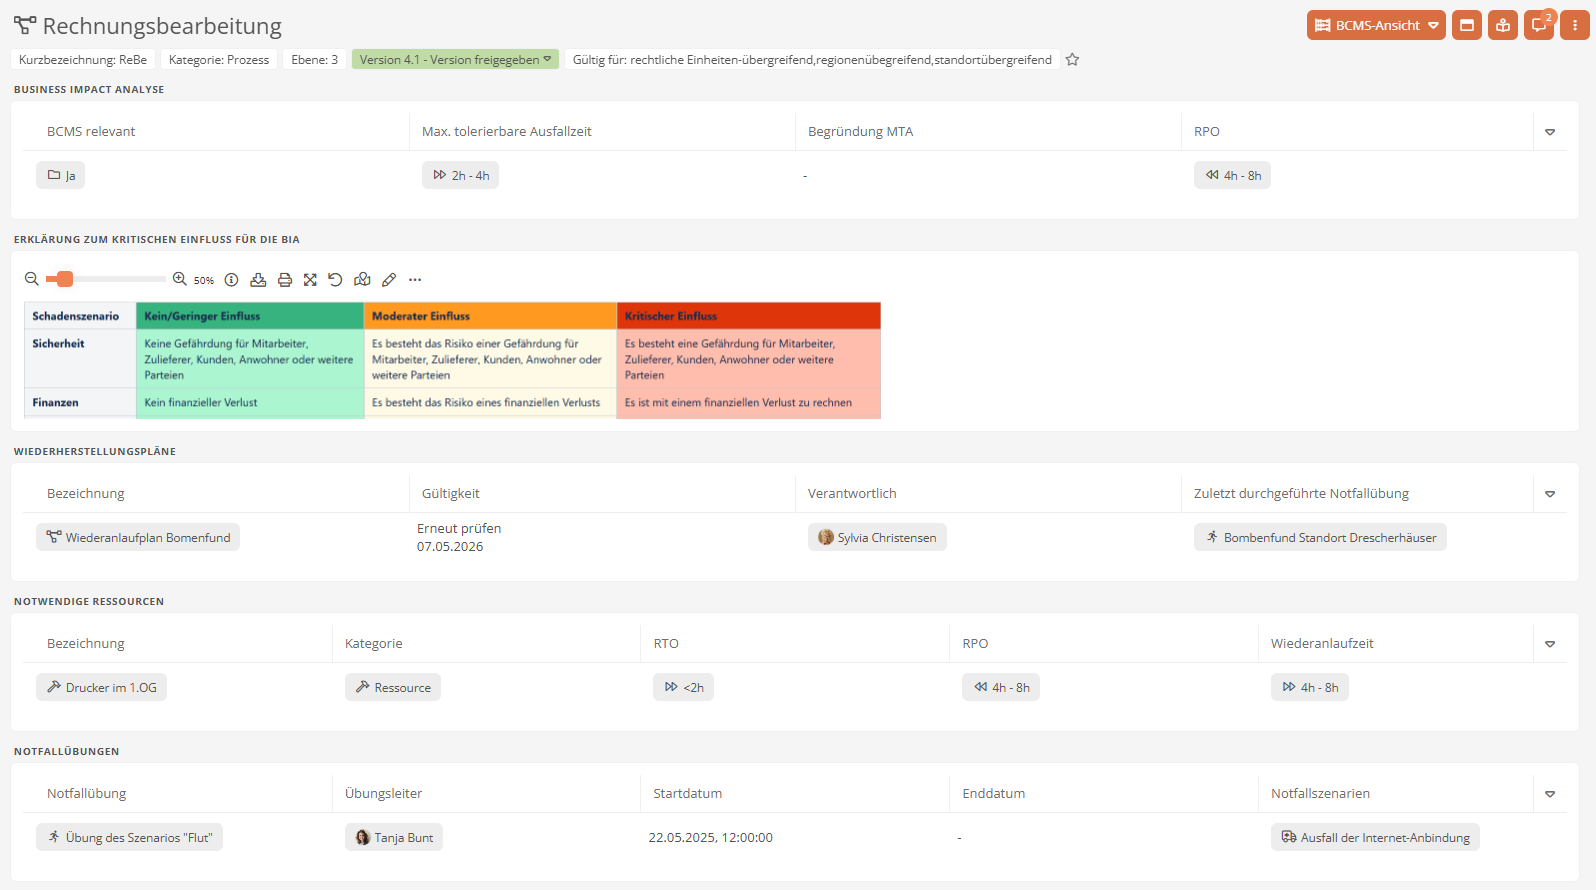Click the Ebene: 3 tag

(x=314, y=60)
